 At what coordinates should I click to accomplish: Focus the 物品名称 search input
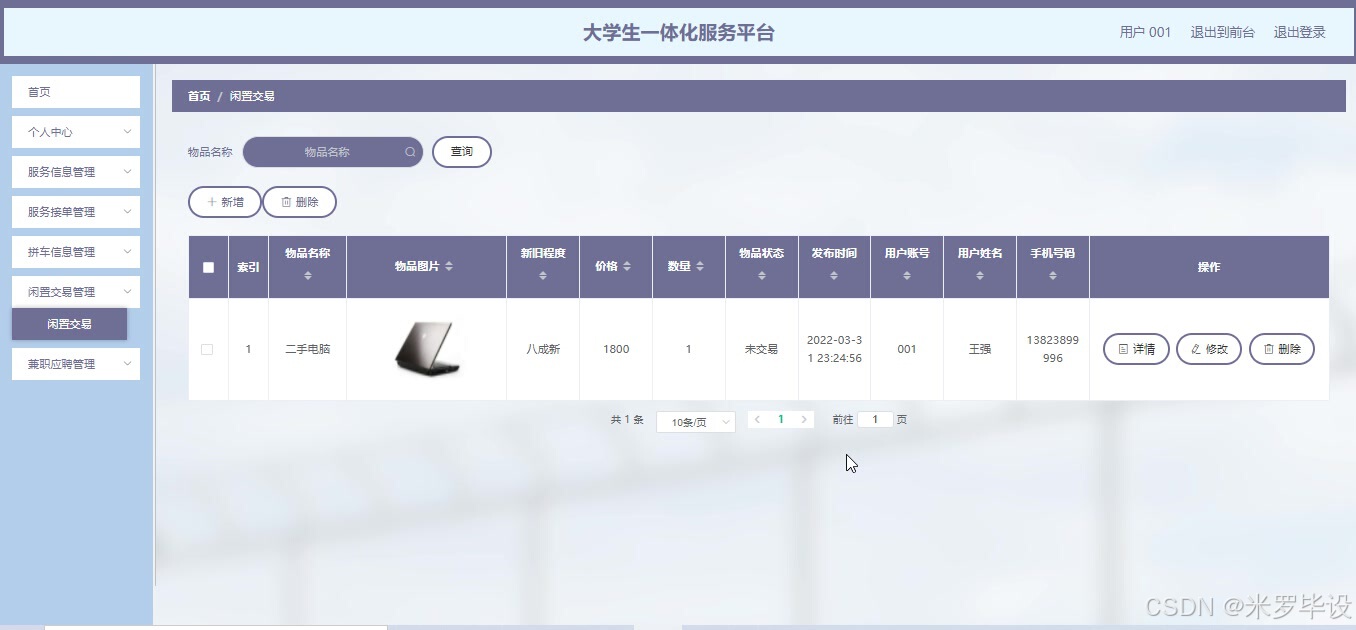tap(333, 152)
